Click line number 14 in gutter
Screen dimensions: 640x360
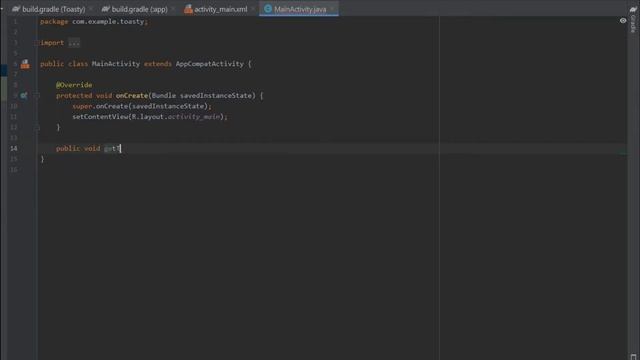point(13,149)
